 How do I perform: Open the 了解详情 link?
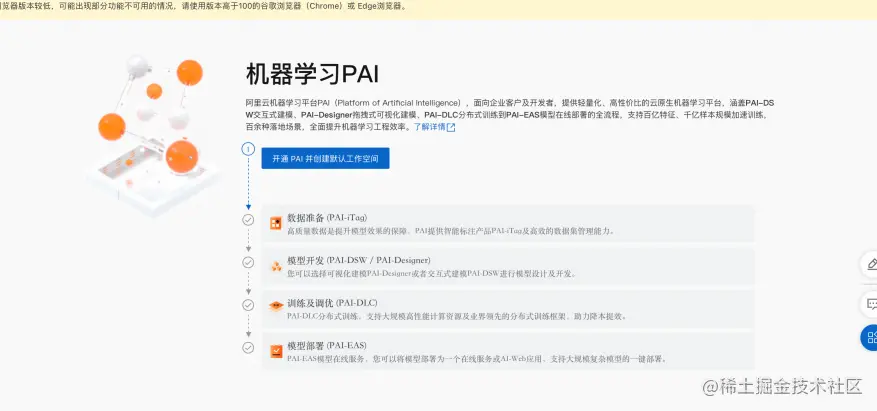pos(430,127)
